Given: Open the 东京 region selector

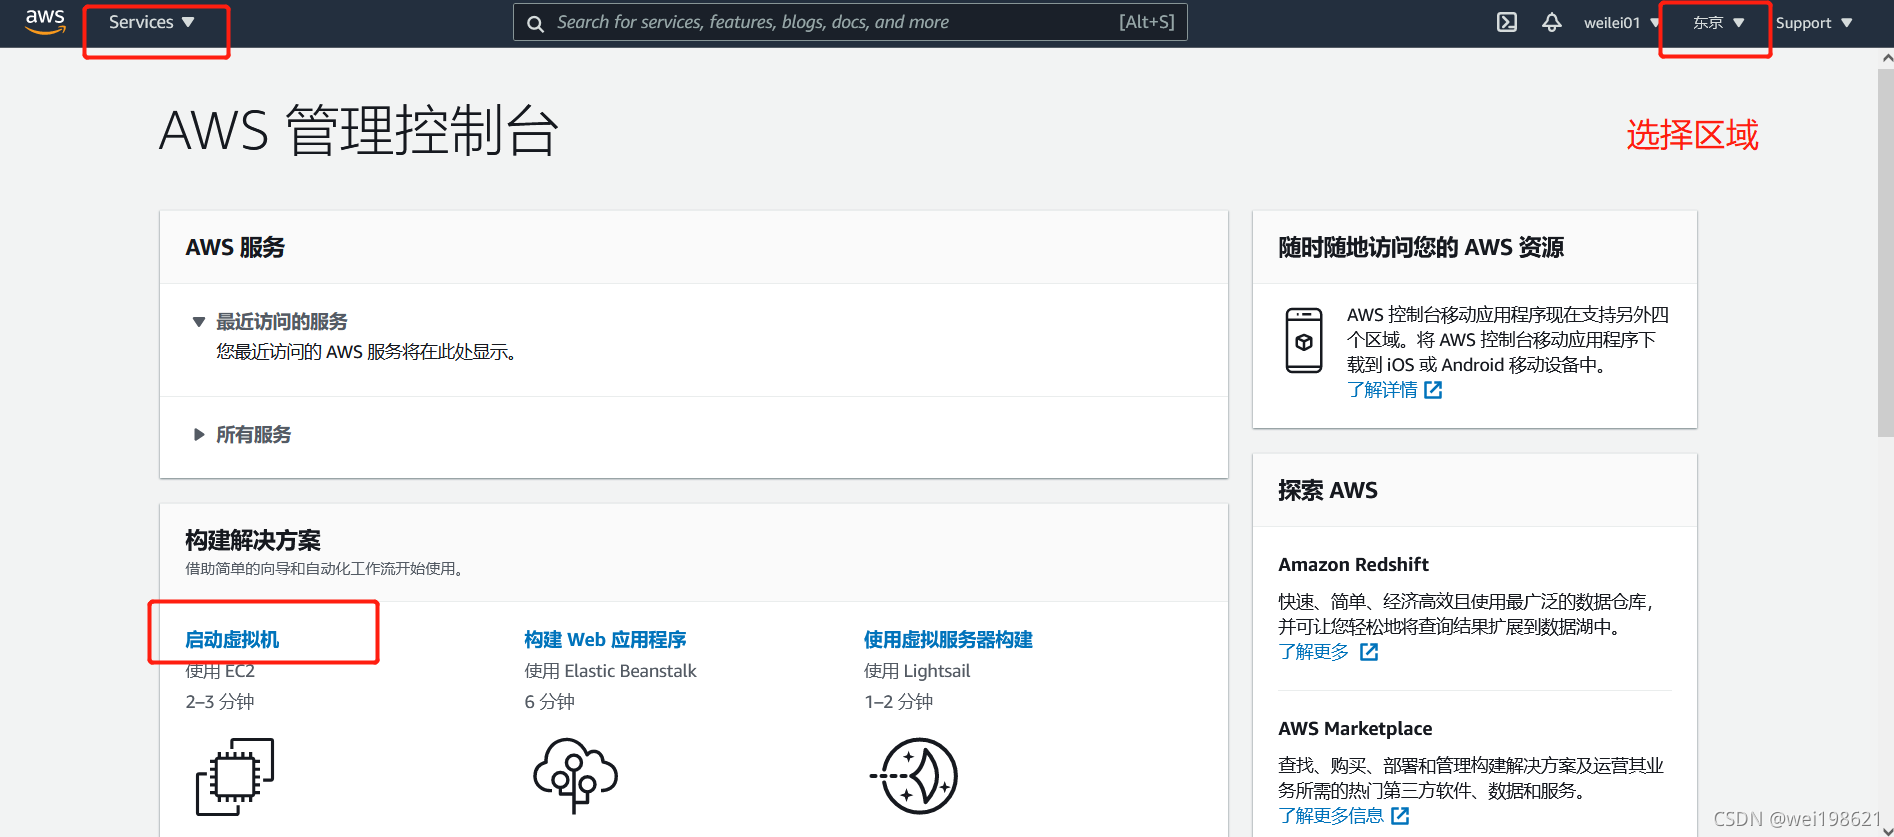Looking at the screenshot, I should 1718,23.
